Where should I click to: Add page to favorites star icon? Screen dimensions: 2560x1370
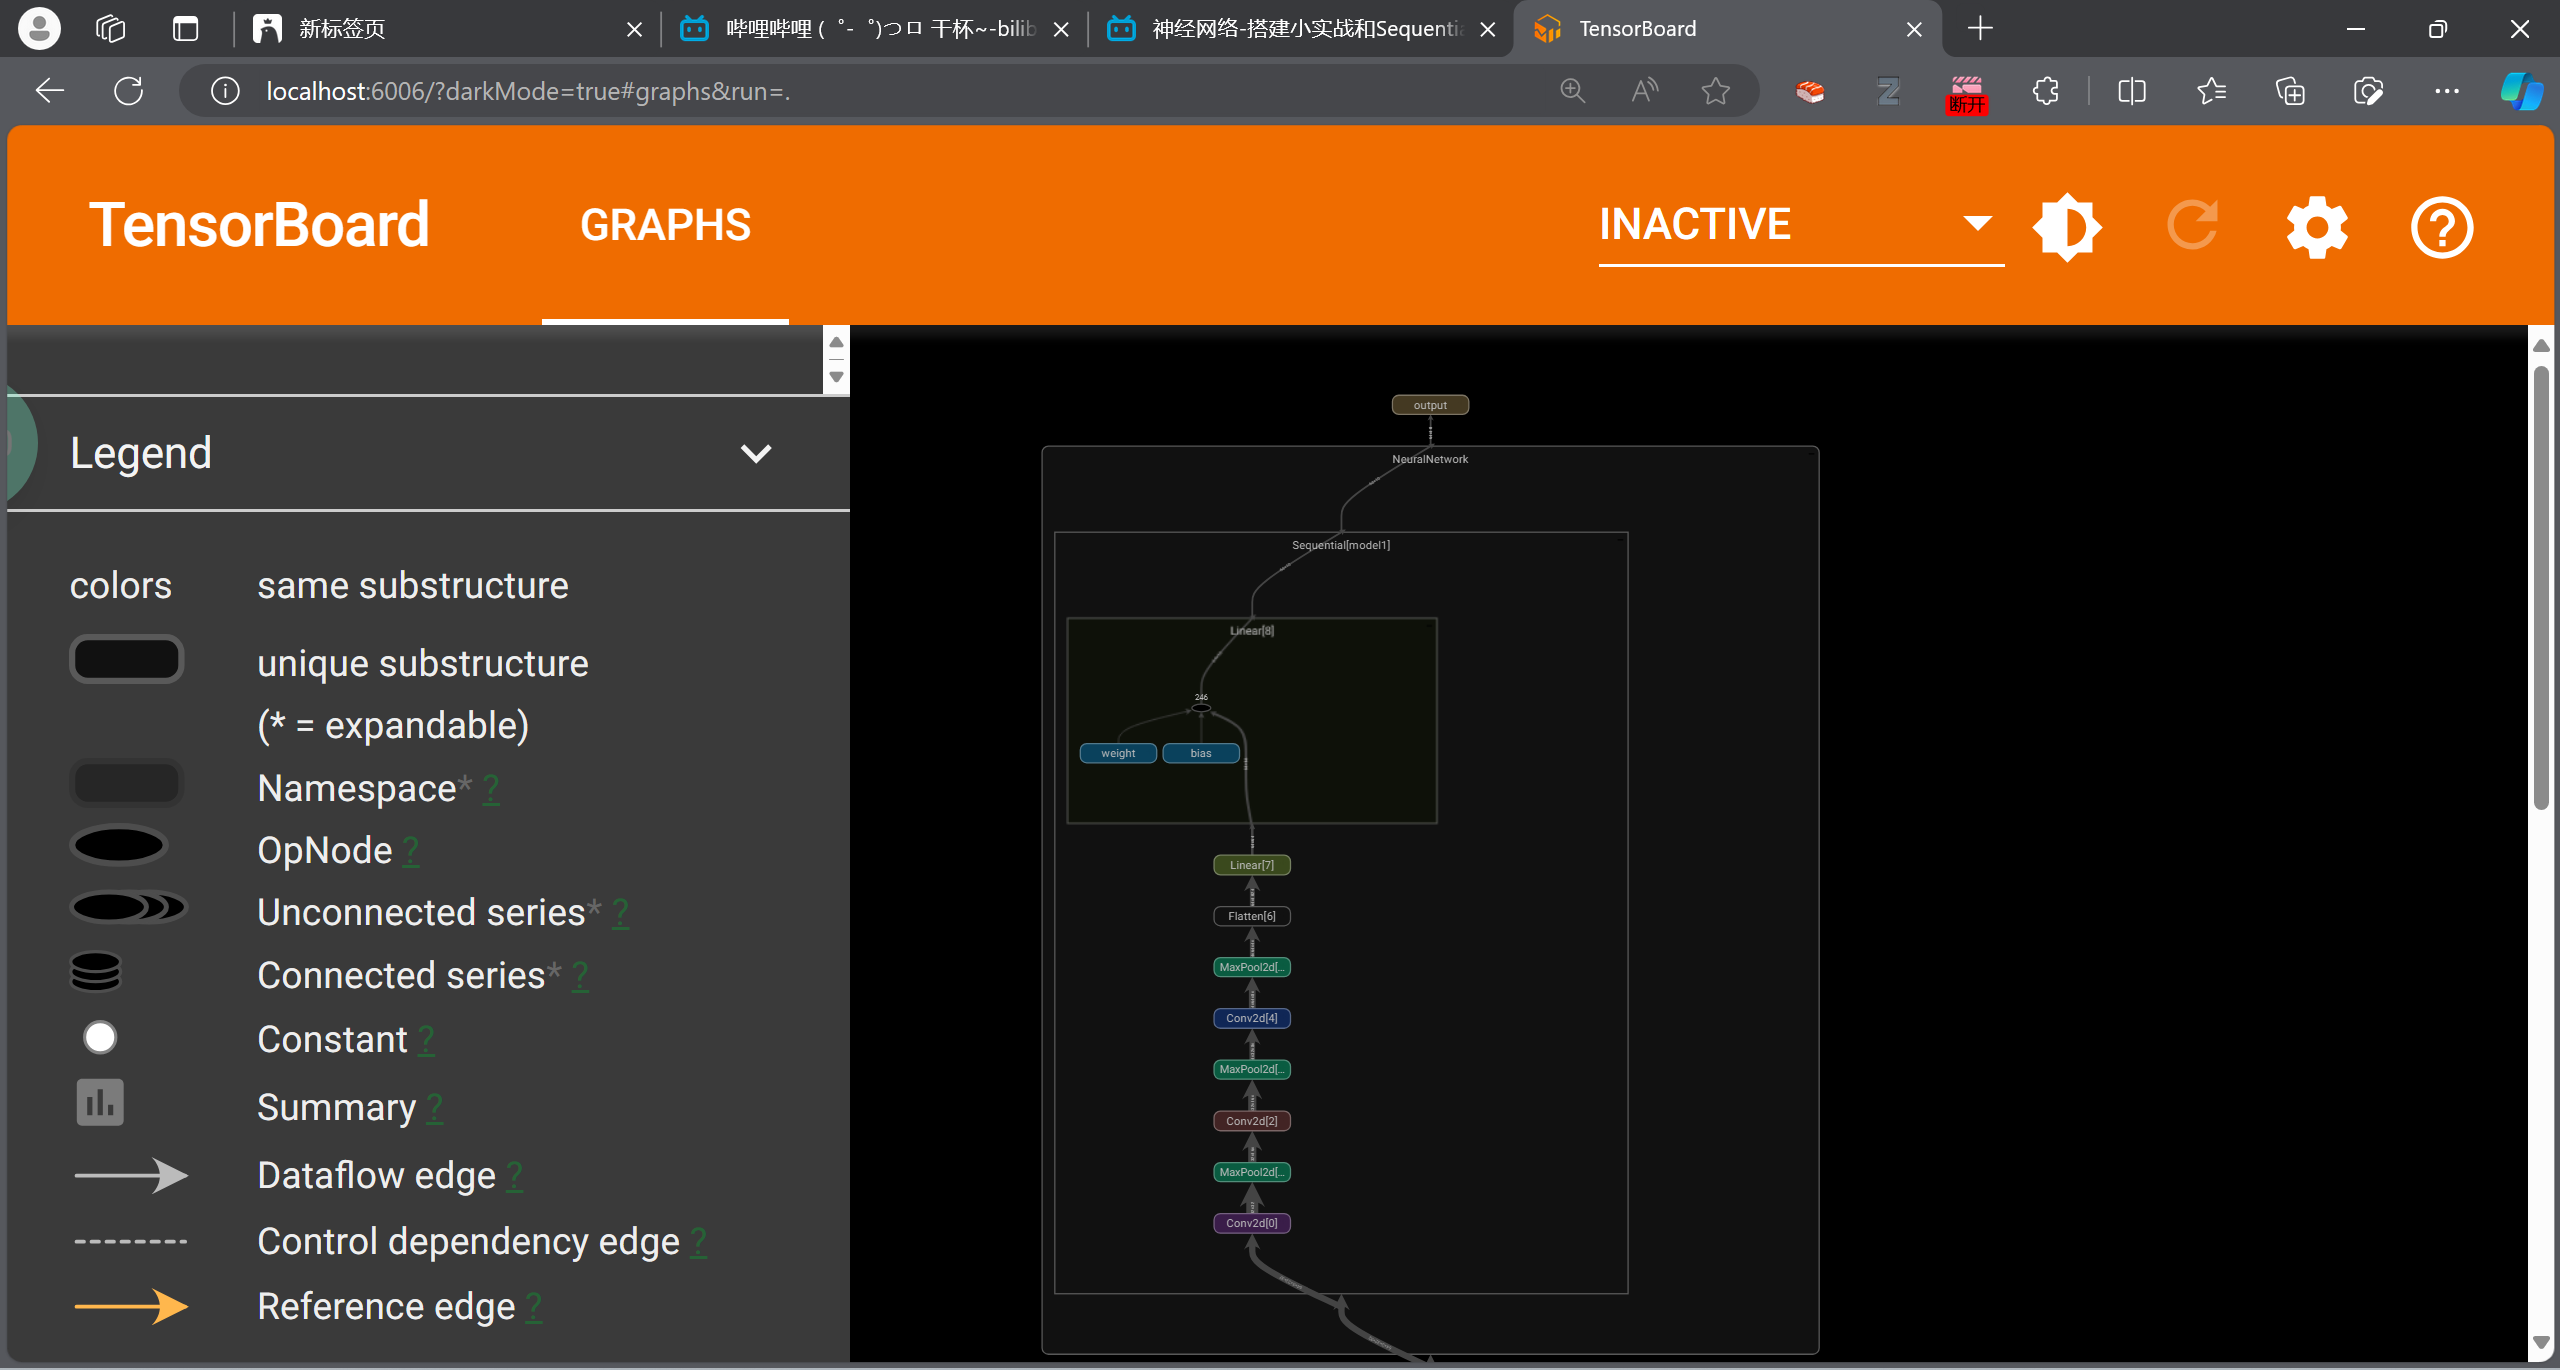pyautogui.click(x=1716, y=91)
